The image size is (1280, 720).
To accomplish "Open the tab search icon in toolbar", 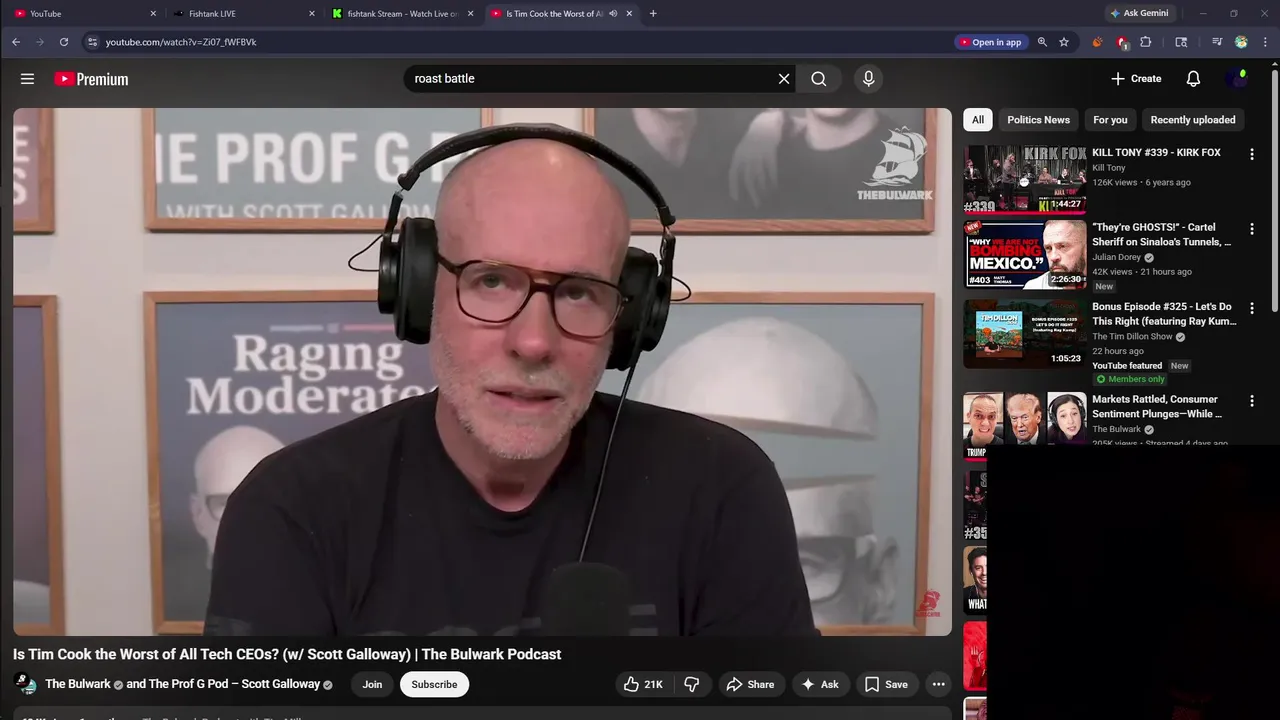I will (x=1181, y=42).
